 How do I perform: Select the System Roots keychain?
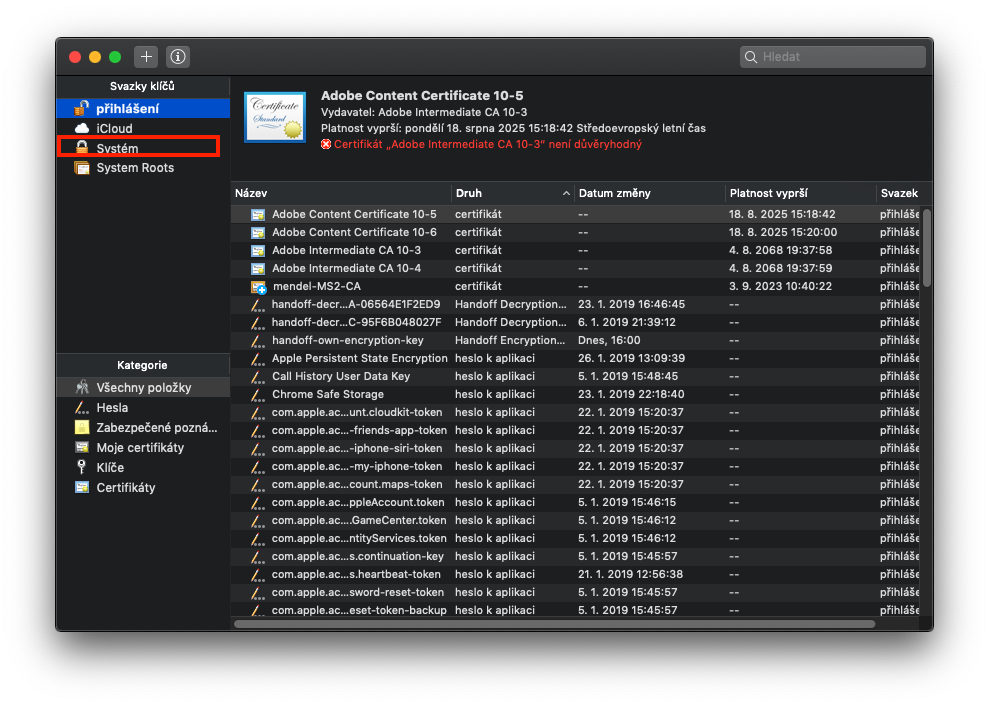click(x=143, y=168)
